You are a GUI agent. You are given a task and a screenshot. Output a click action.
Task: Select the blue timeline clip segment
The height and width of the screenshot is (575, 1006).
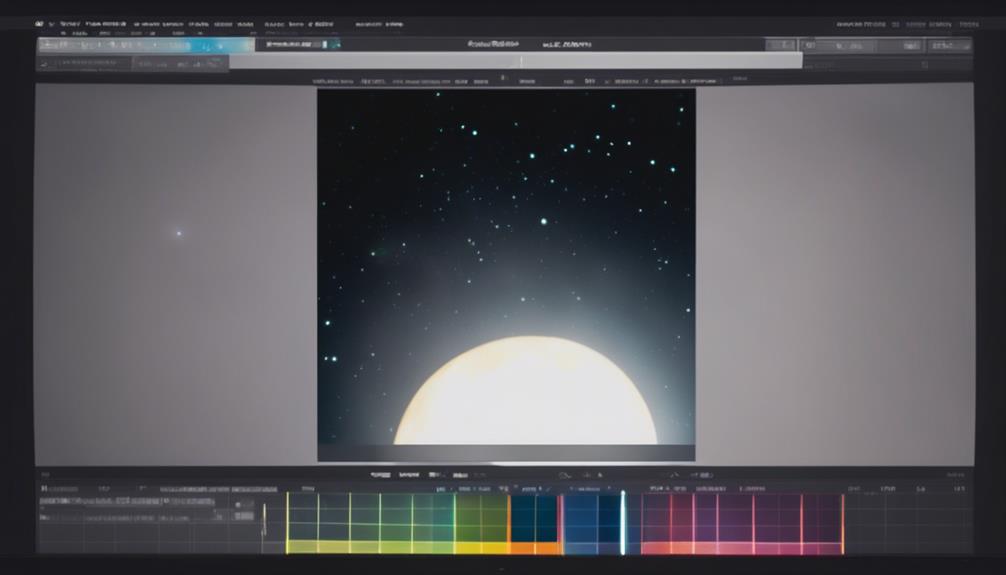pyautogui.click(x=590, y=522)
